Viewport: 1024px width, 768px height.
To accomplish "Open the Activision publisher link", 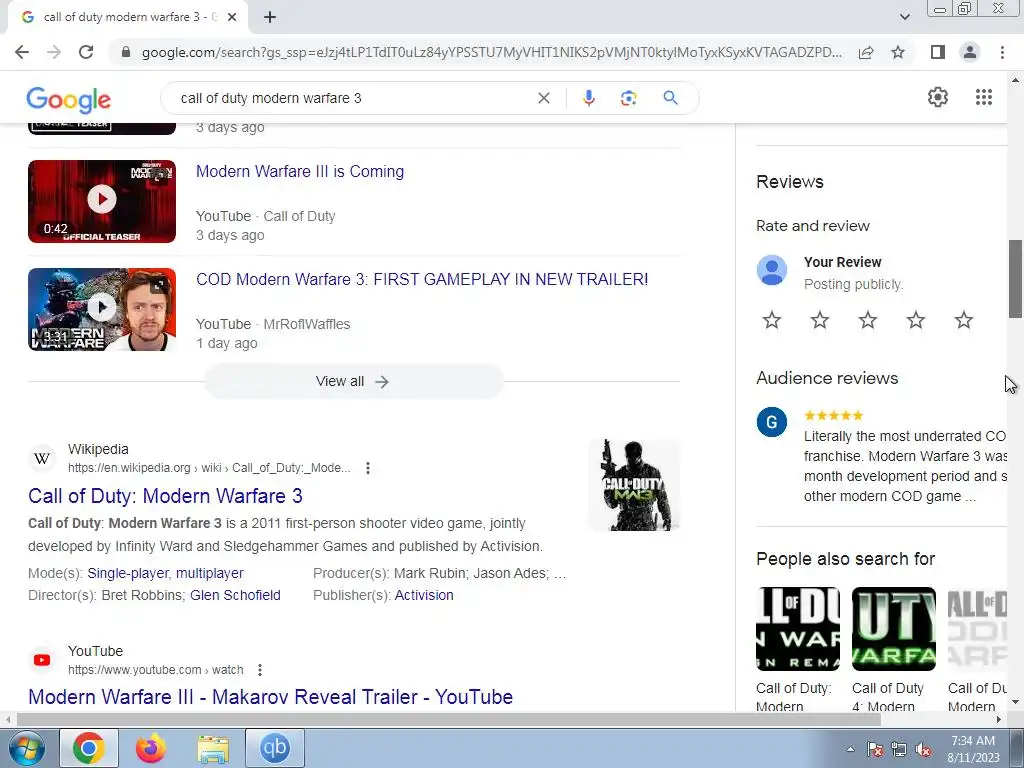I will click(x=424, y=596).
